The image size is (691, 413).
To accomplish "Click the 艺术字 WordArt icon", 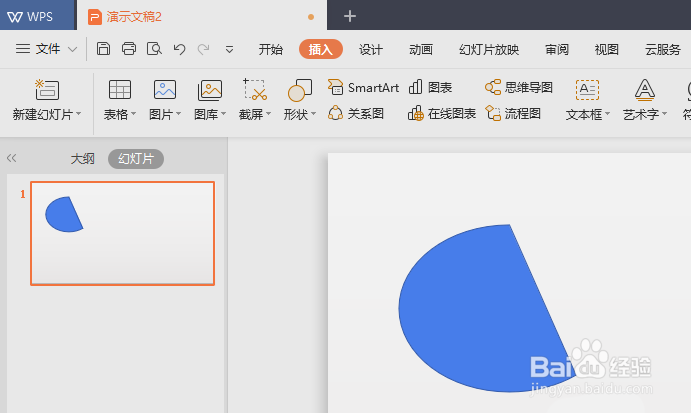I will [x=645, y=90].
